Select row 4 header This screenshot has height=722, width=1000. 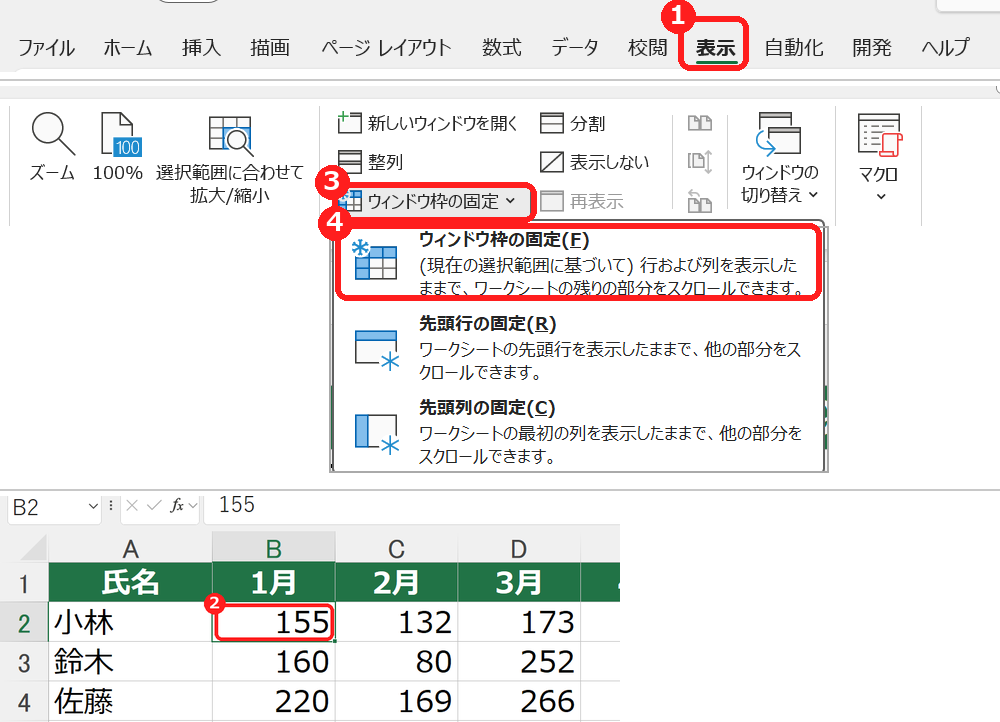(x=24, y=702)
